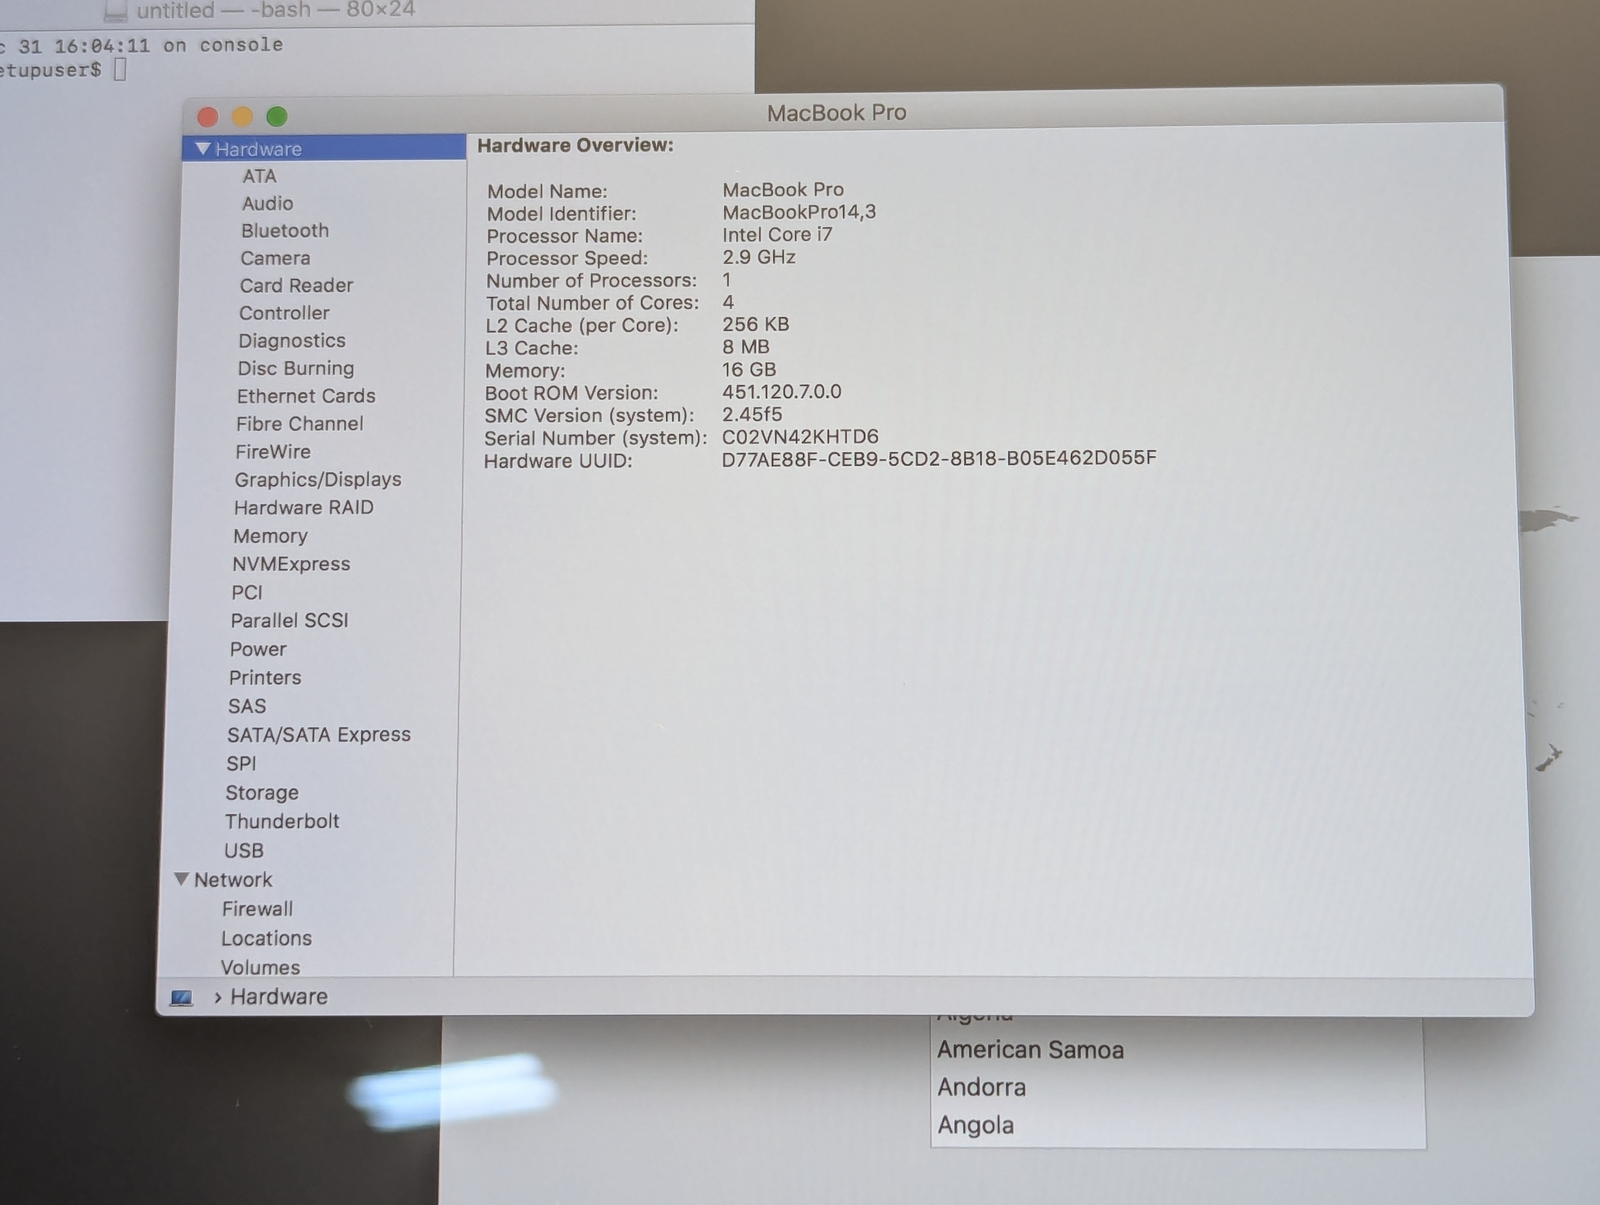The width and height of the screenshot is (1600, 1205).
Task: Click the MacBook Pro window title
Action: click(x=837, y=113)
